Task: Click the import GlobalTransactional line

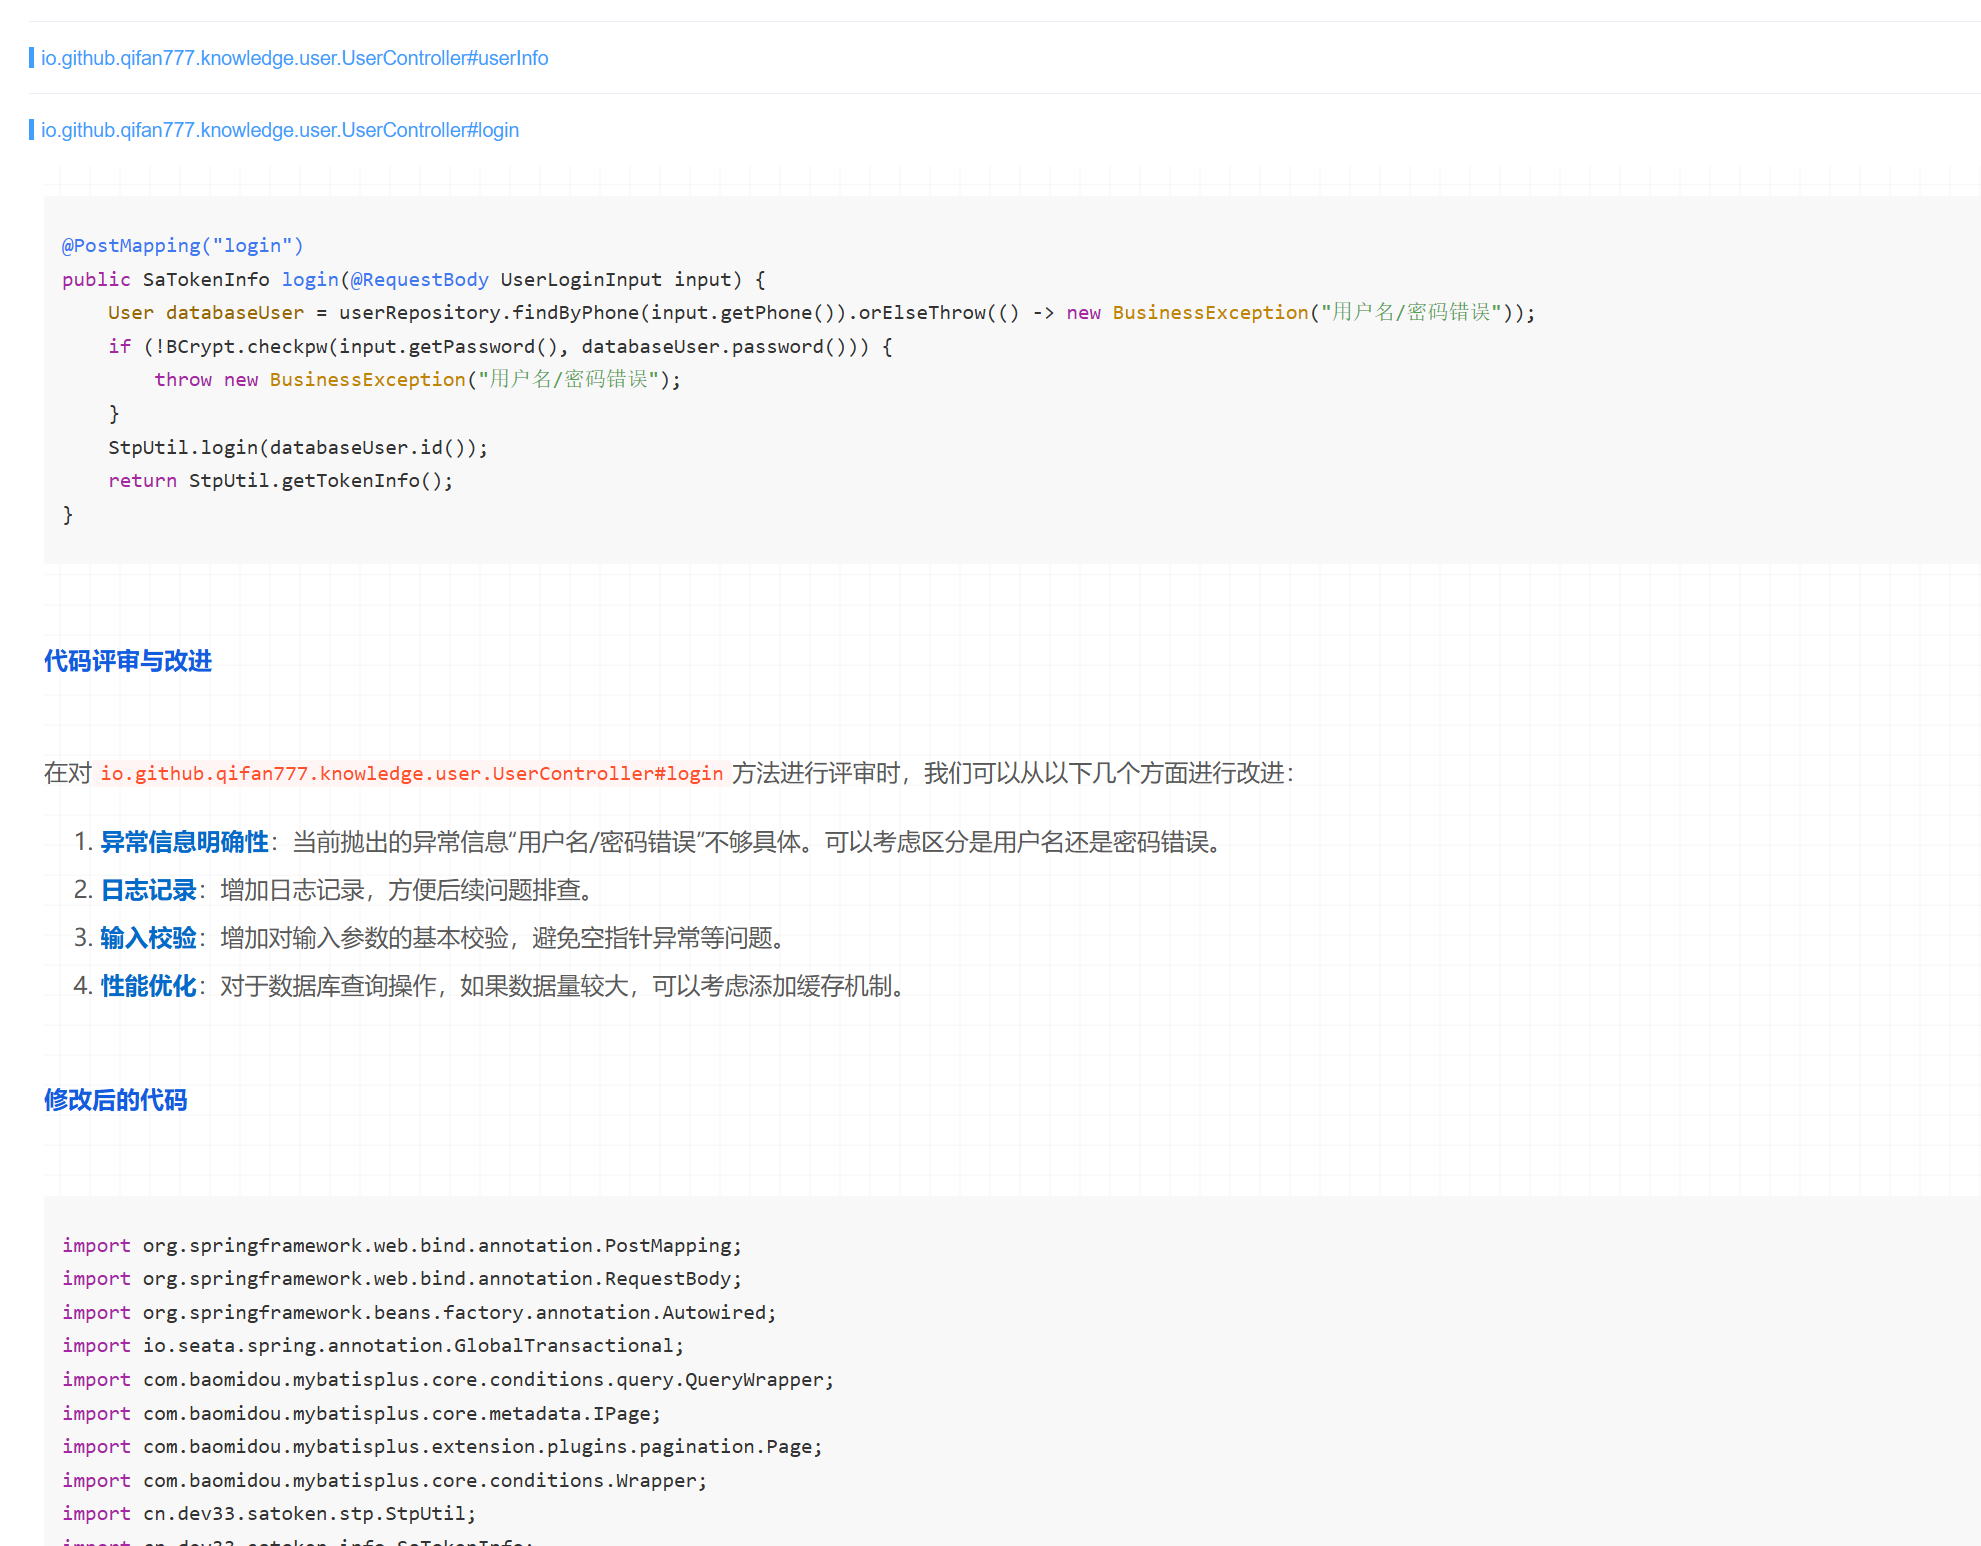Action: click(x=373, y=1346)
